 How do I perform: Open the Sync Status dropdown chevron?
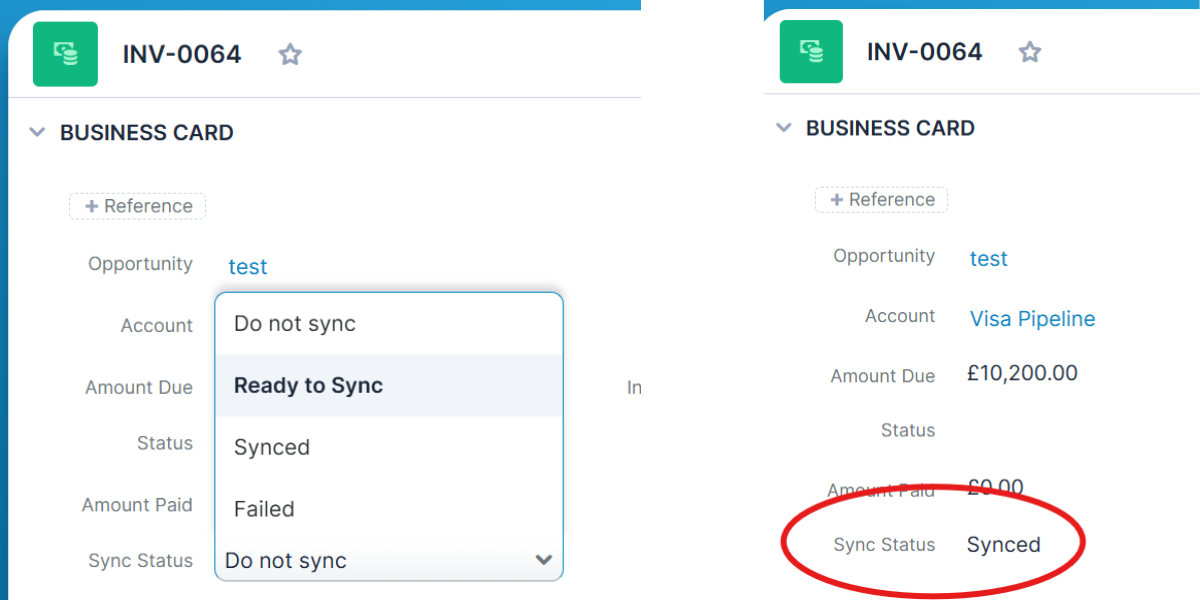pos(544,560)
